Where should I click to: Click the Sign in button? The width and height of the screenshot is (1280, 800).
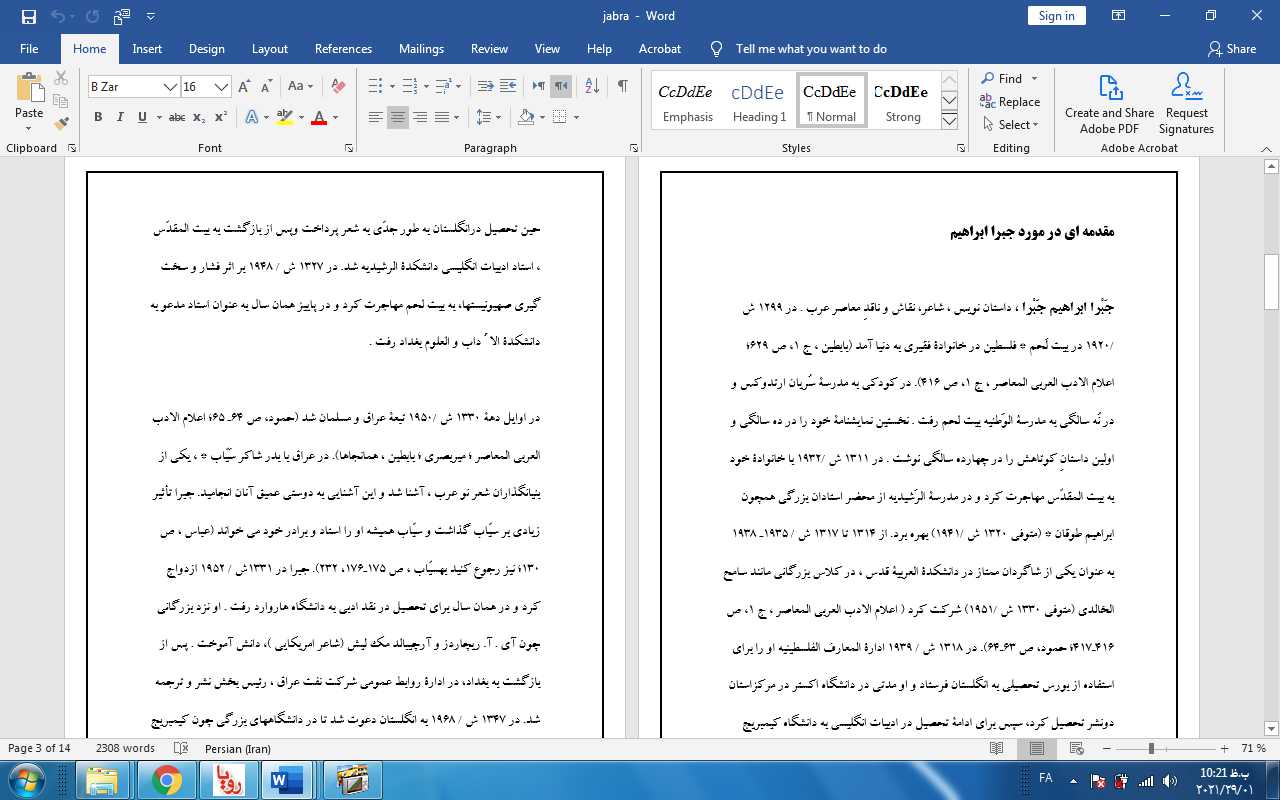coord(1056,15)
